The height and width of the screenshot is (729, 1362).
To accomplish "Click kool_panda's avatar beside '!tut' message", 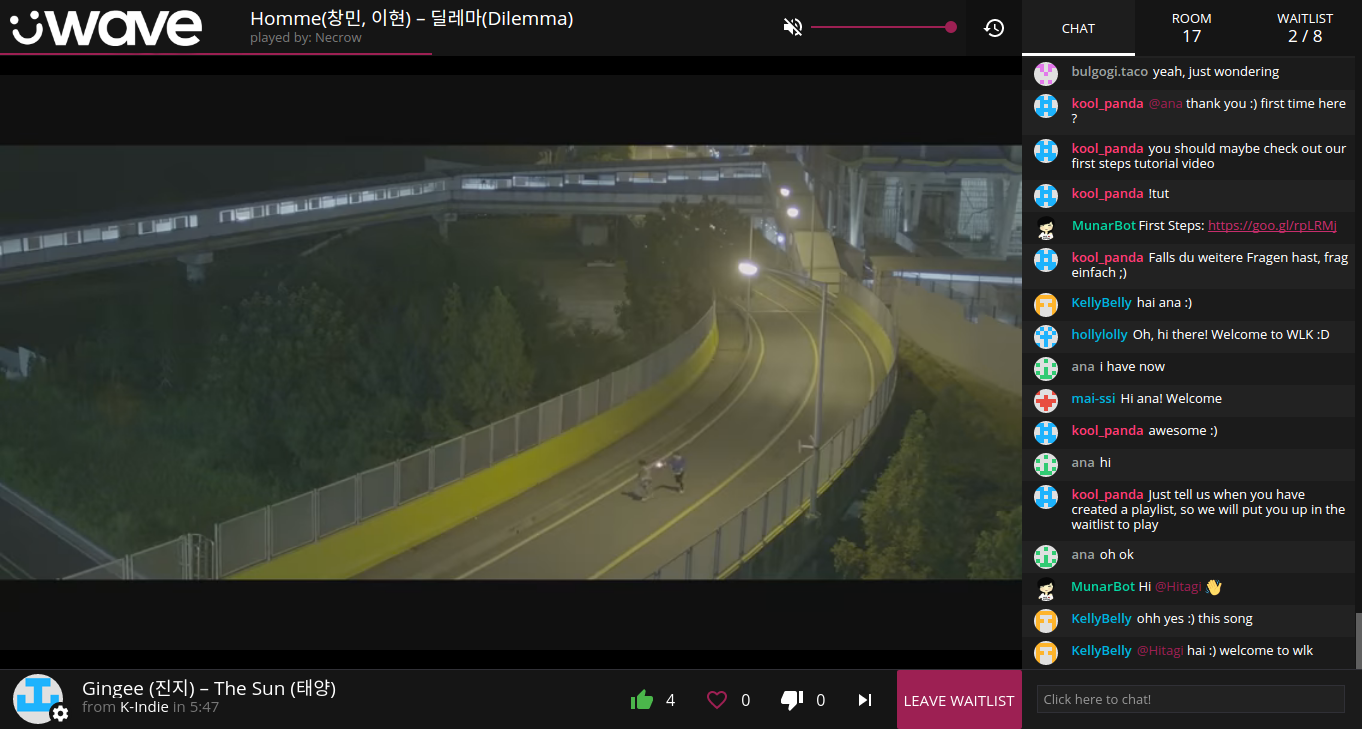I will coord(1046,195).
